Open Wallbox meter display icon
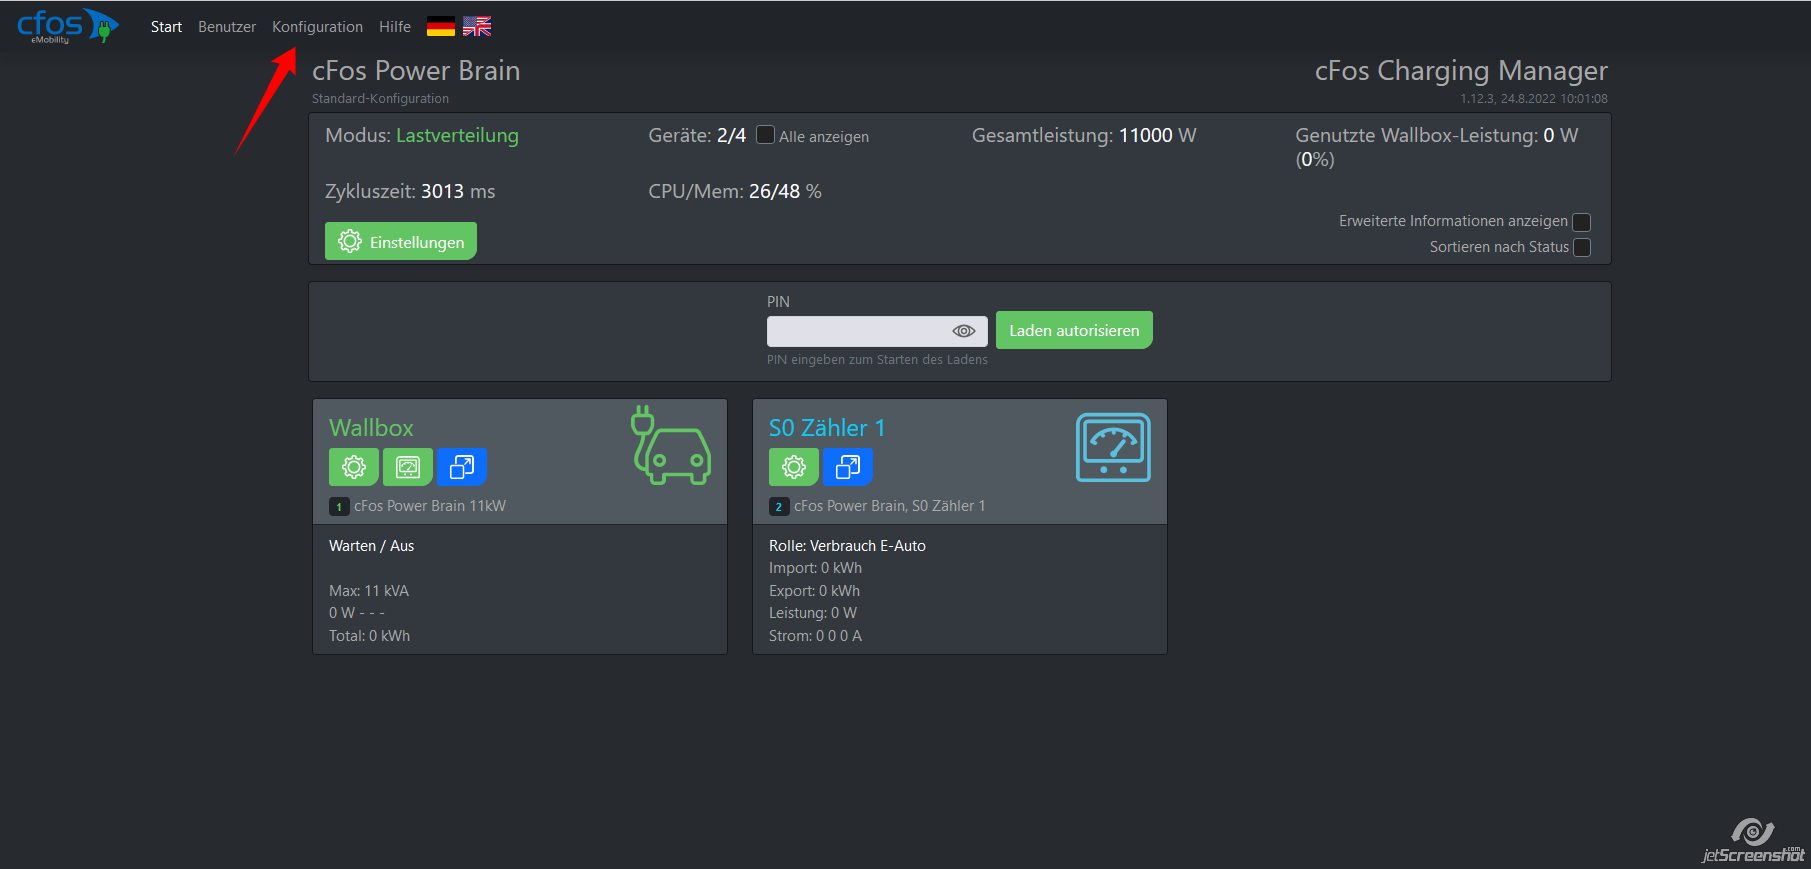 408,467
